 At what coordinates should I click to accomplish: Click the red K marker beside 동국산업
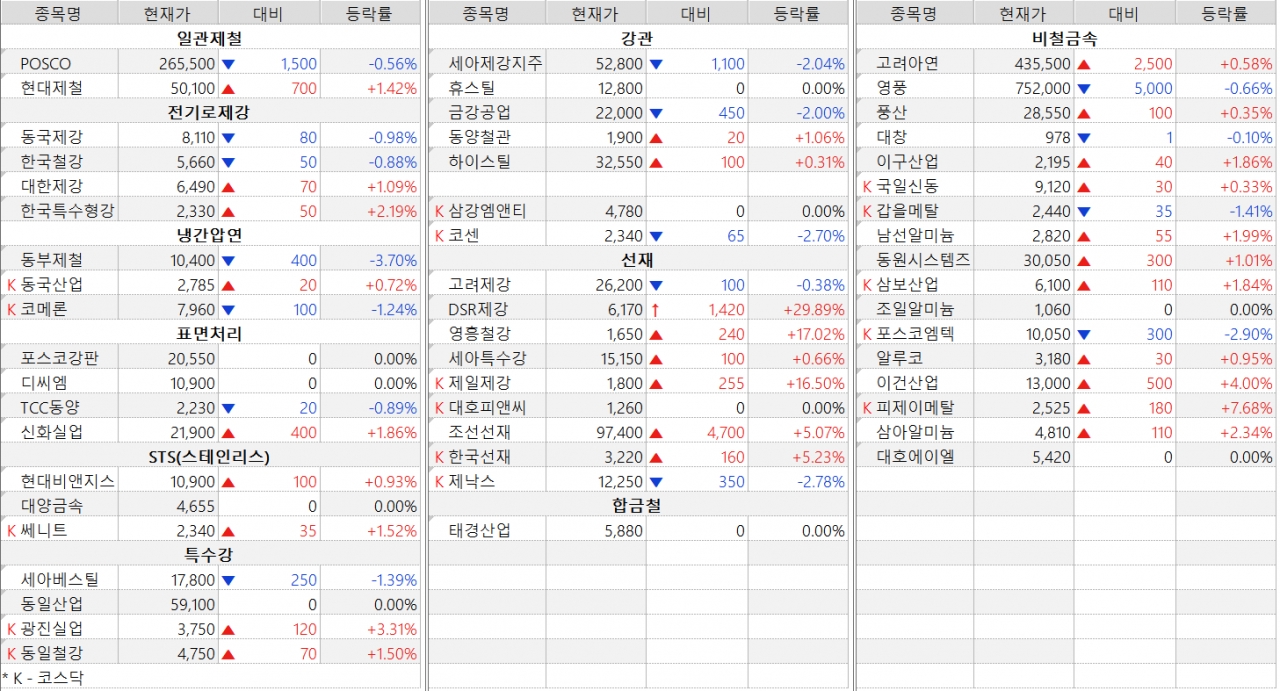coord(11,285)
